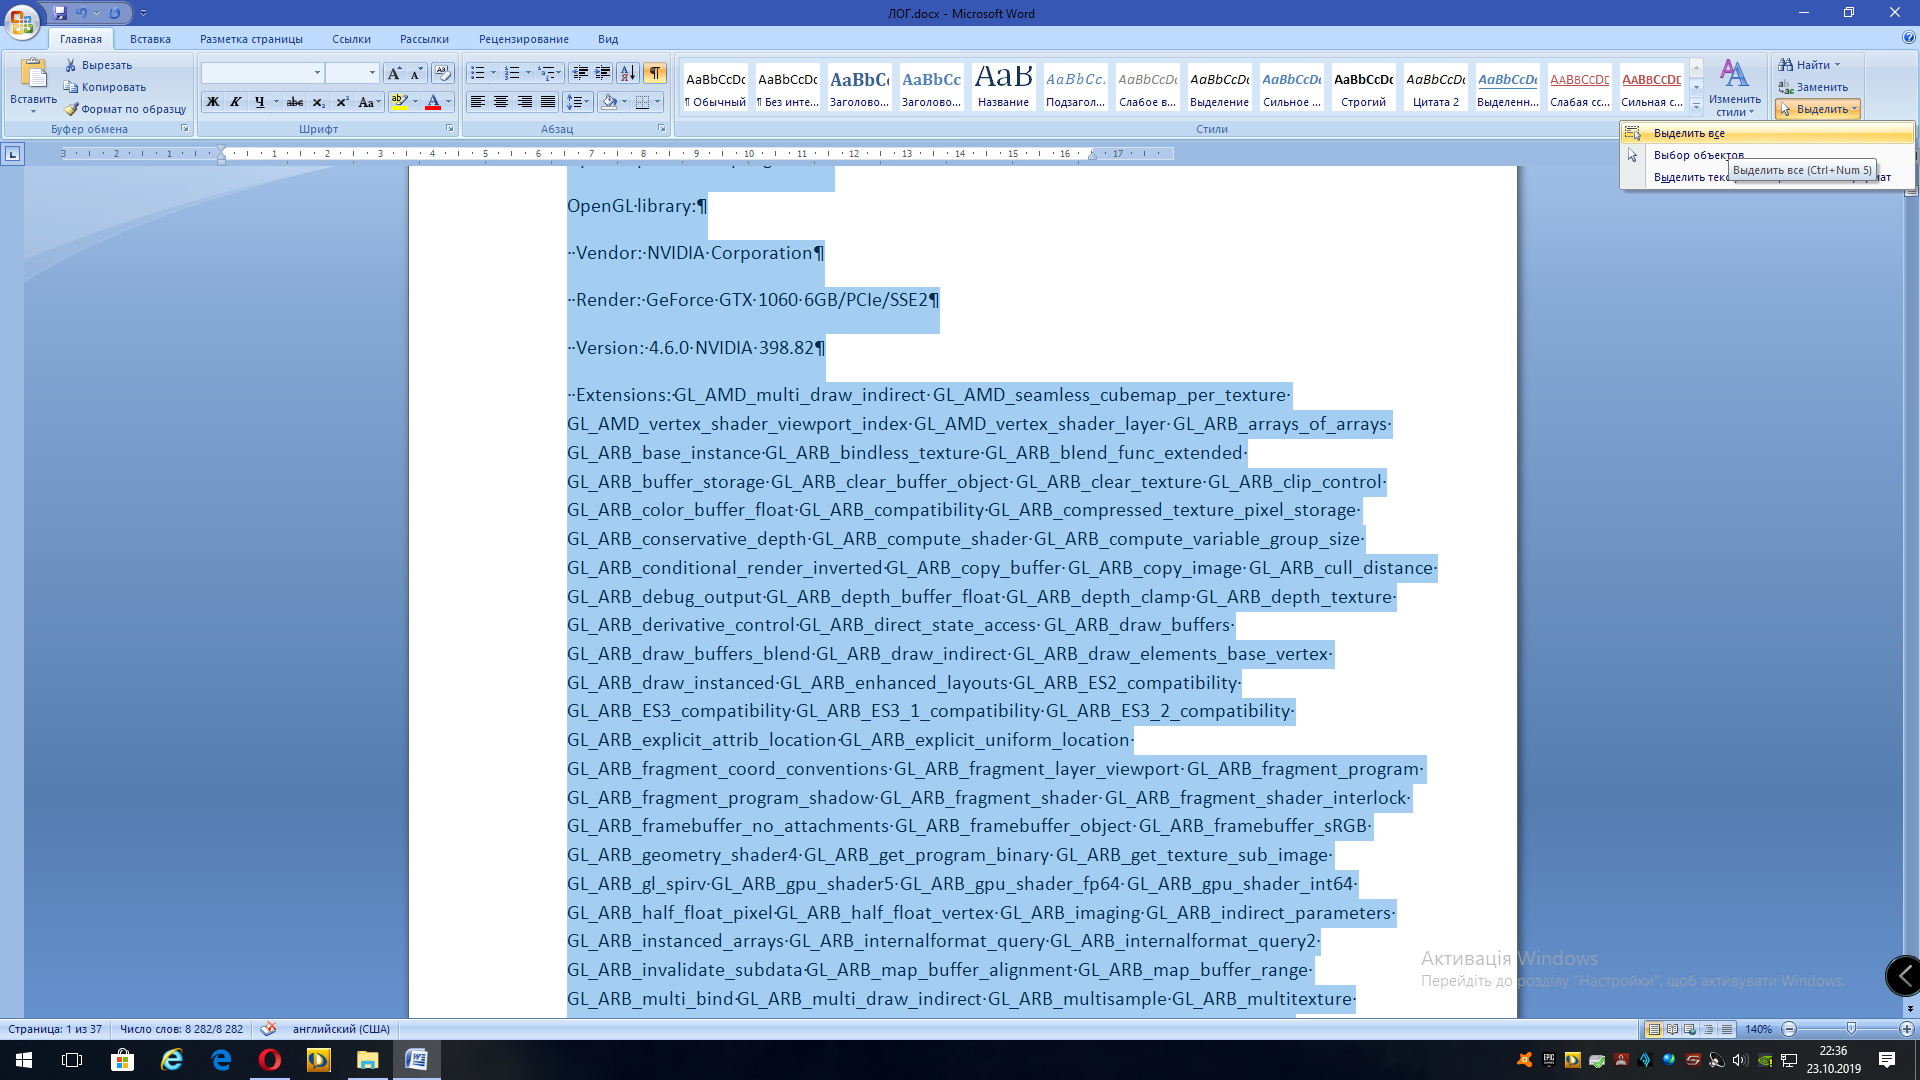Screen dimensions: 1920x1080
Task: Click the center alignment icon
Action: coord(501,102)
